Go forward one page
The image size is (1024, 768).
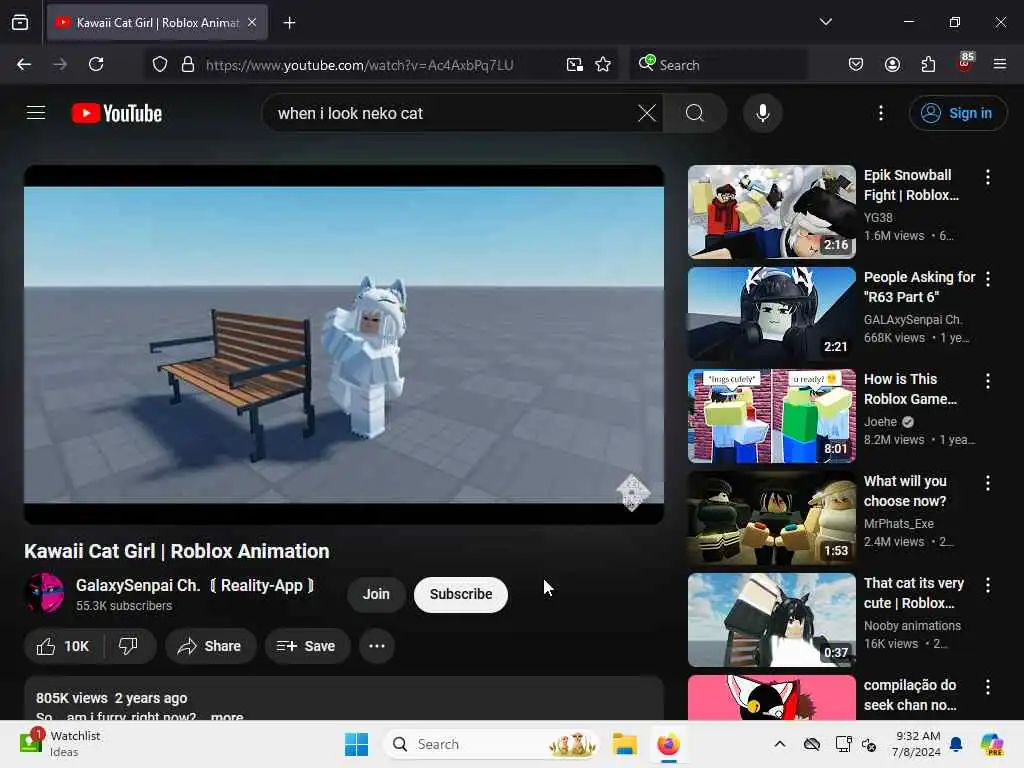[60, 64]
